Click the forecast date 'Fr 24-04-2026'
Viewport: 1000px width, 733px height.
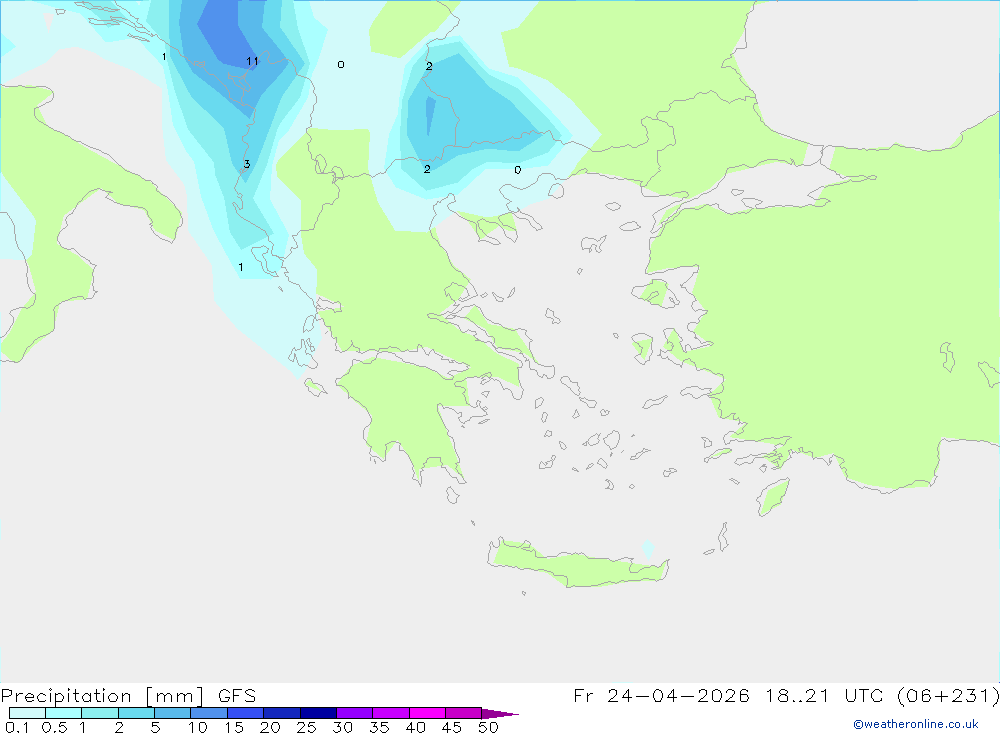(661, 695)
